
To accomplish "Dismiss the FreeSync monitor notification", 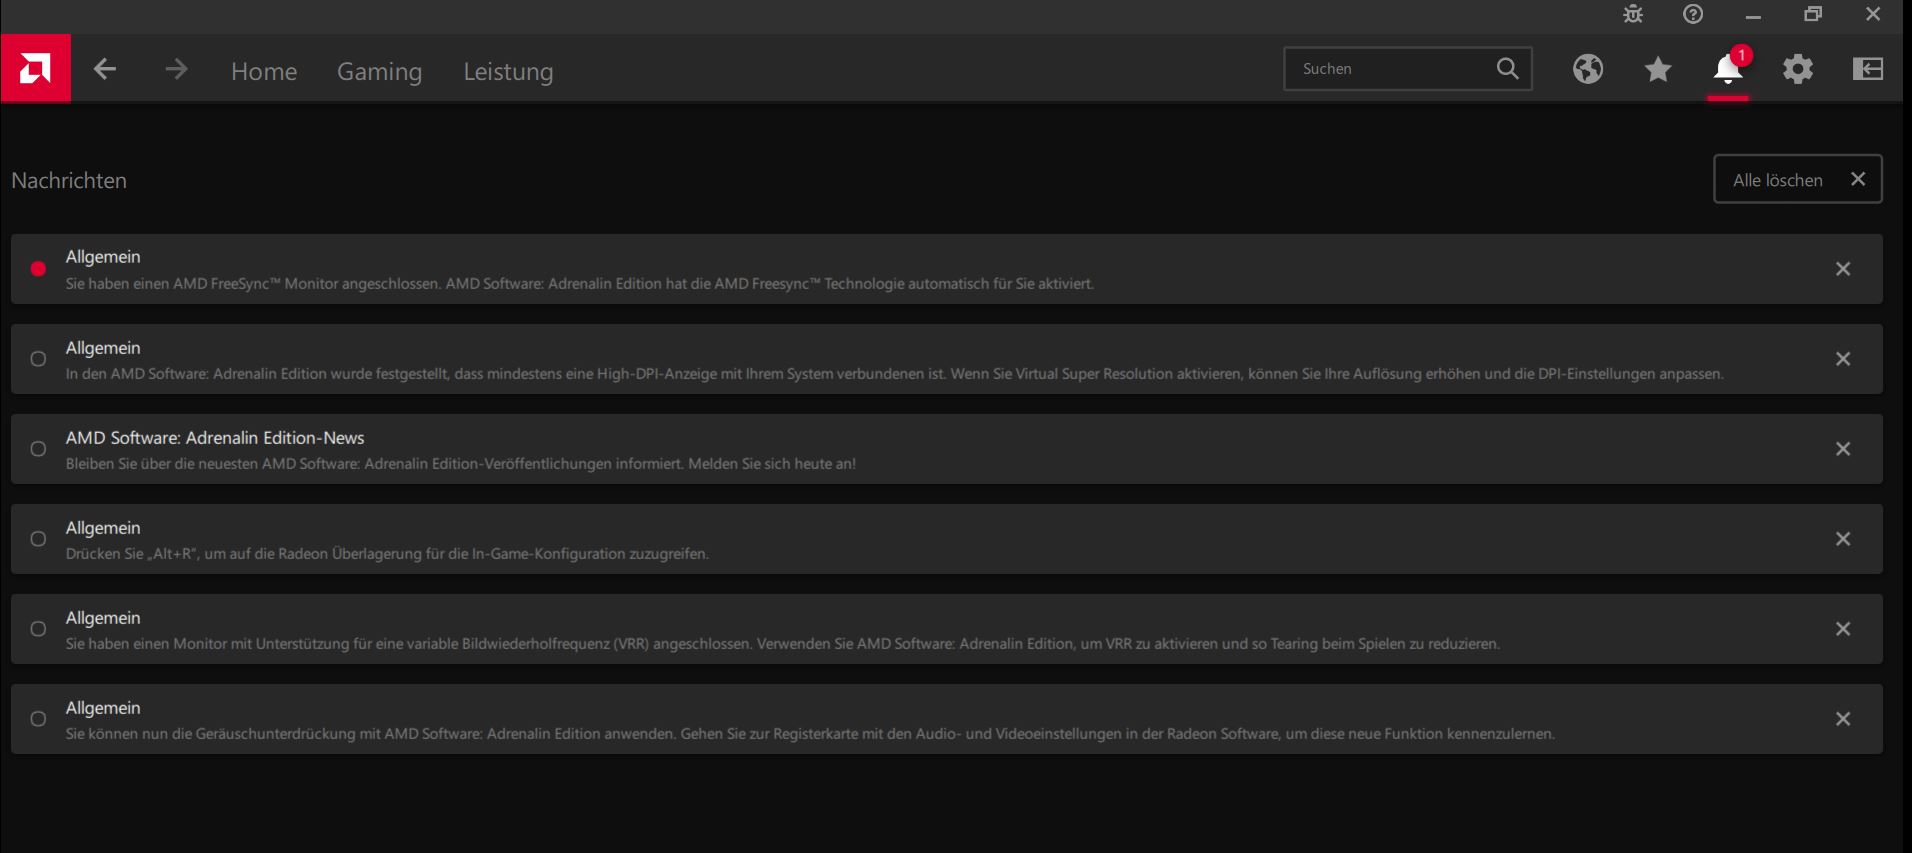I will click(x=1843, y=269).
